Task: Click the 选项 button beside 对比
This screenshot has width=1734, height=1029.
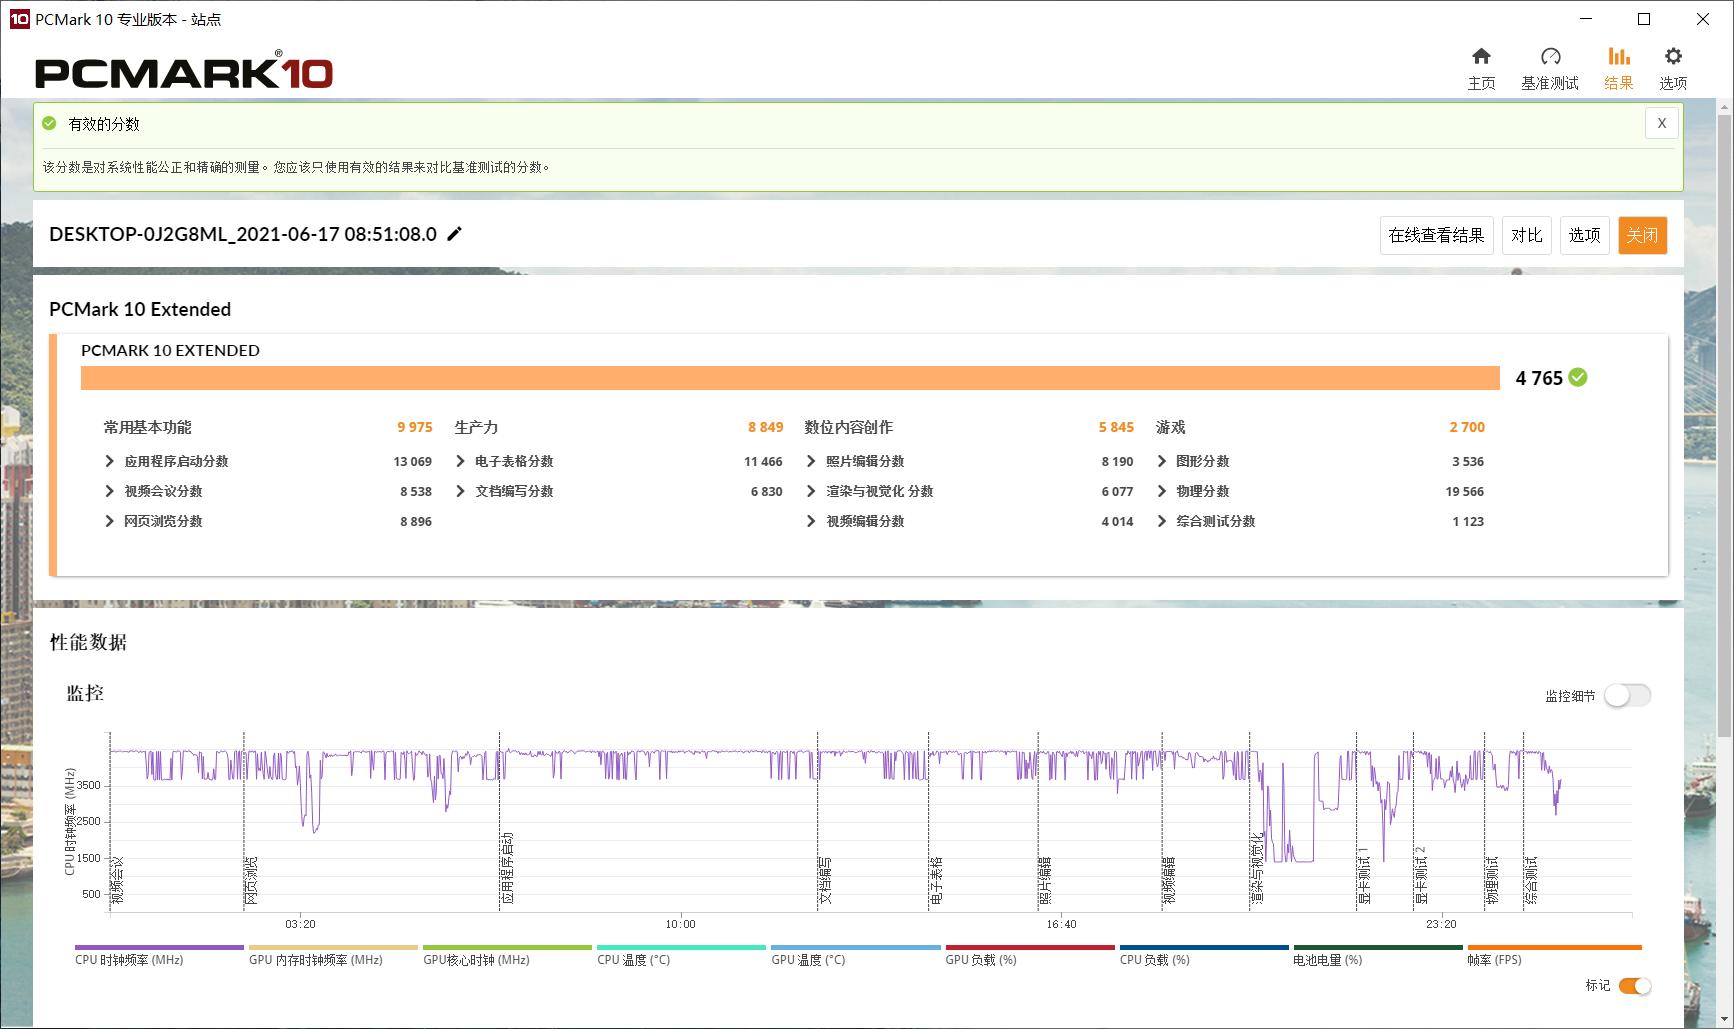Action: (1584, 235)
